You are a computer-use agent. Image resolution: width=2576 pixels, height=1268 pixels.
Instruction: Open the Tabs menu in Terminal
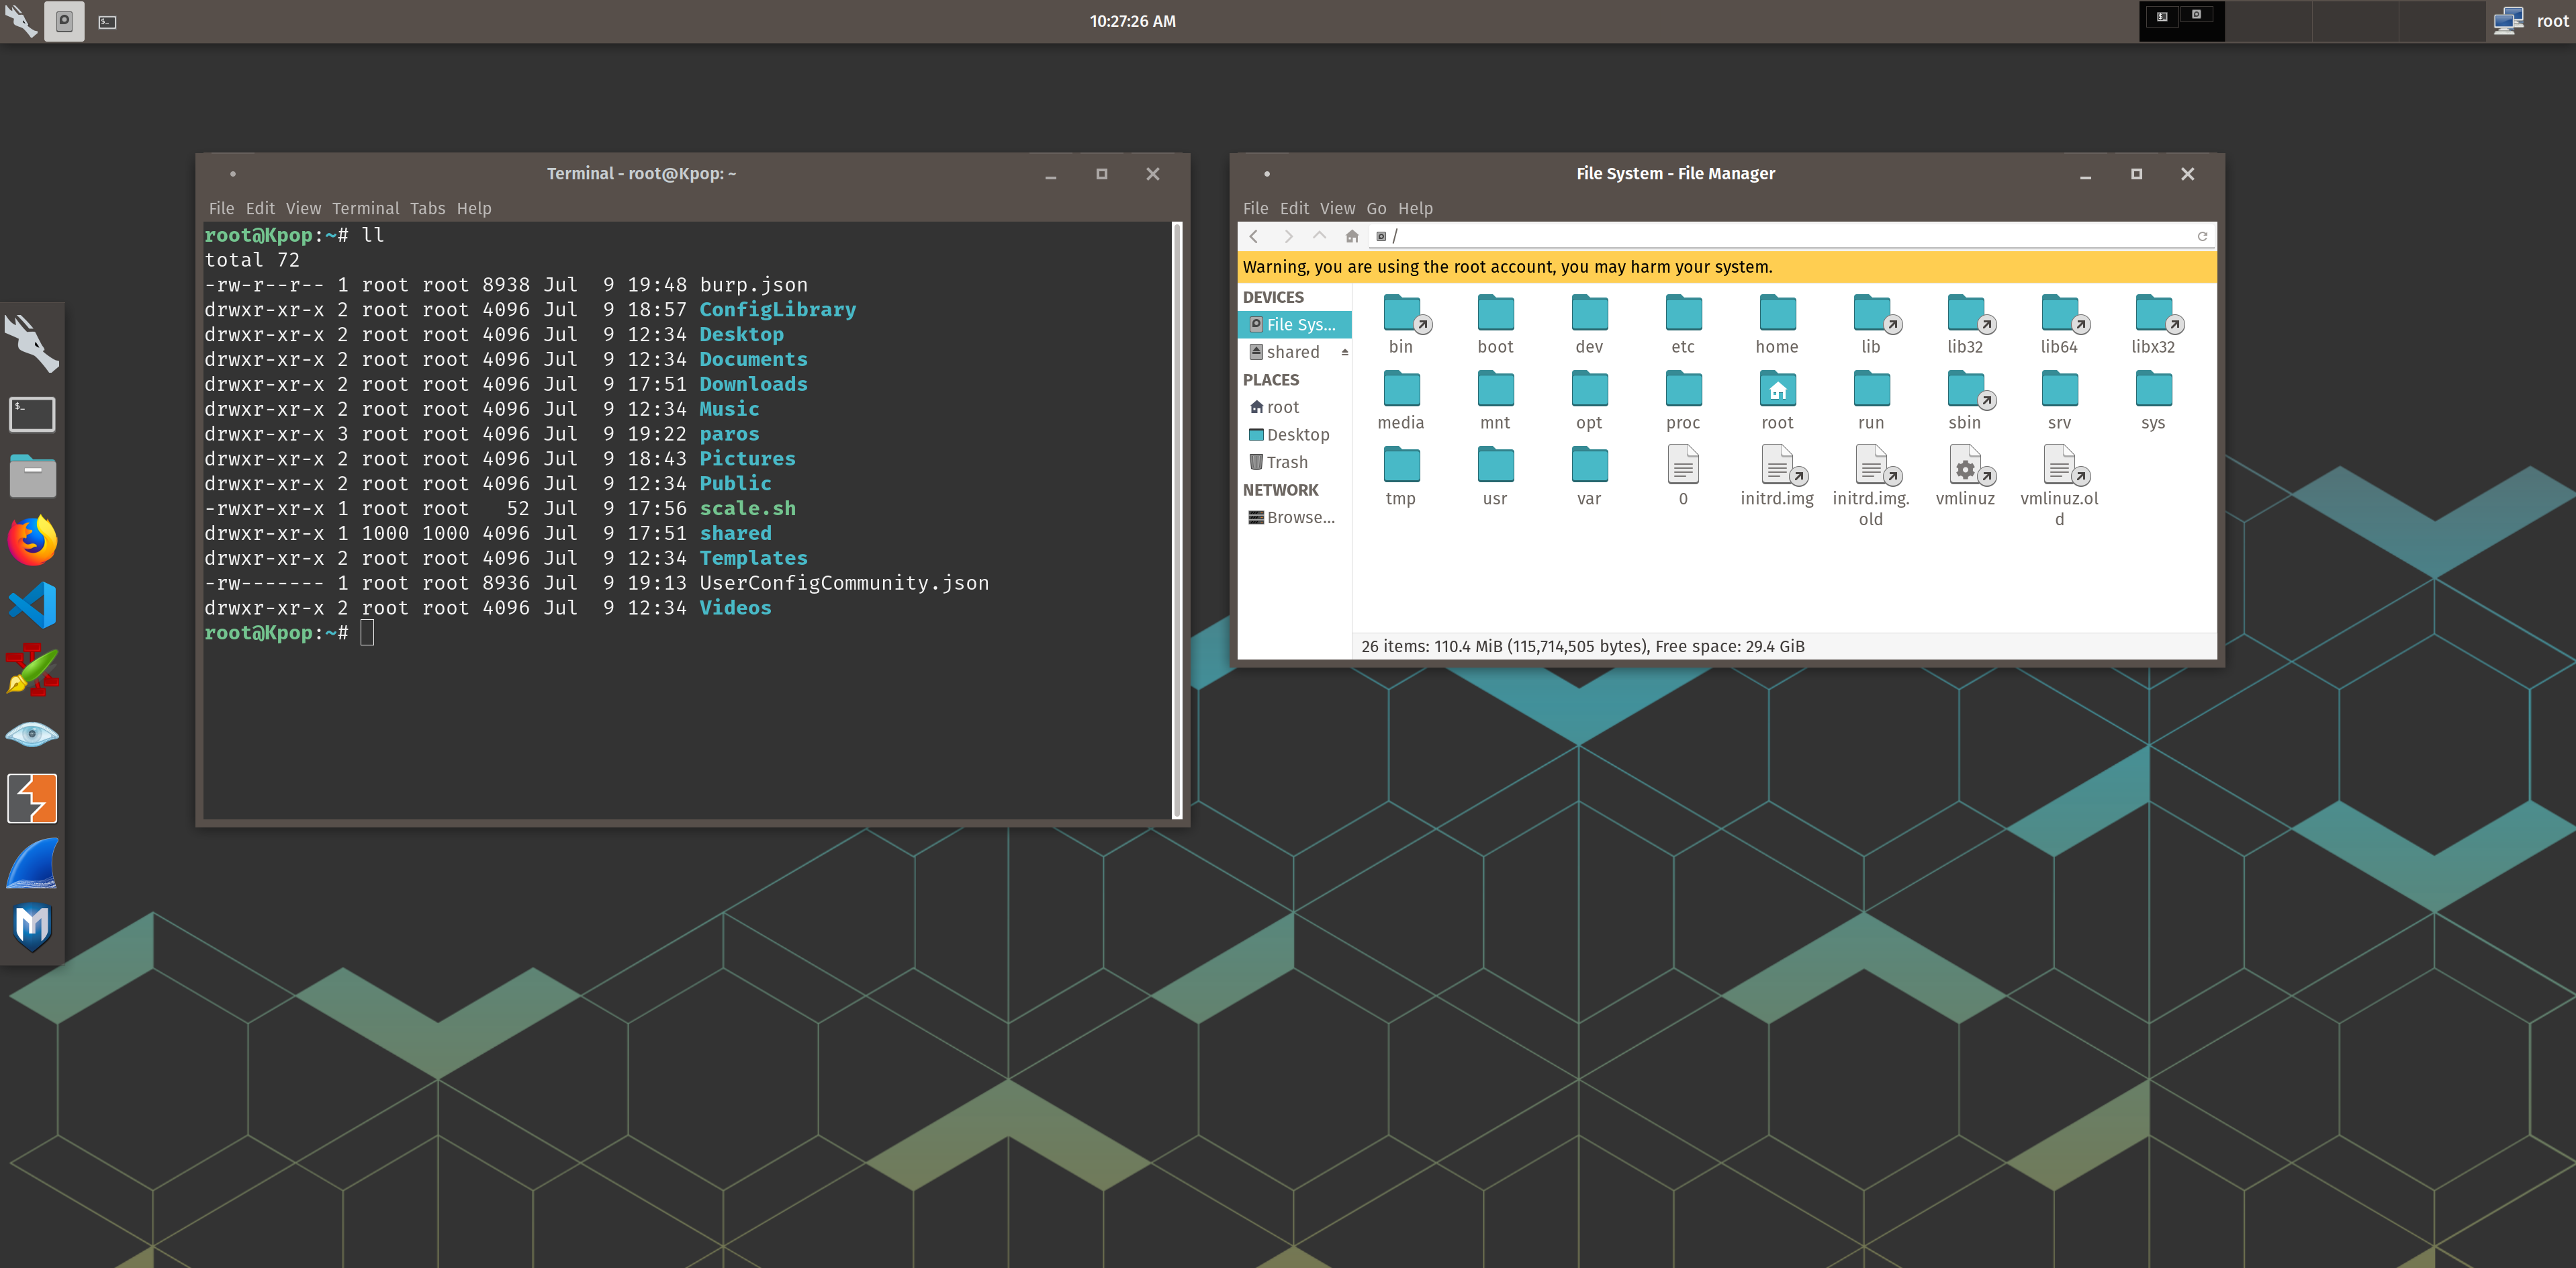coord(427,208)
